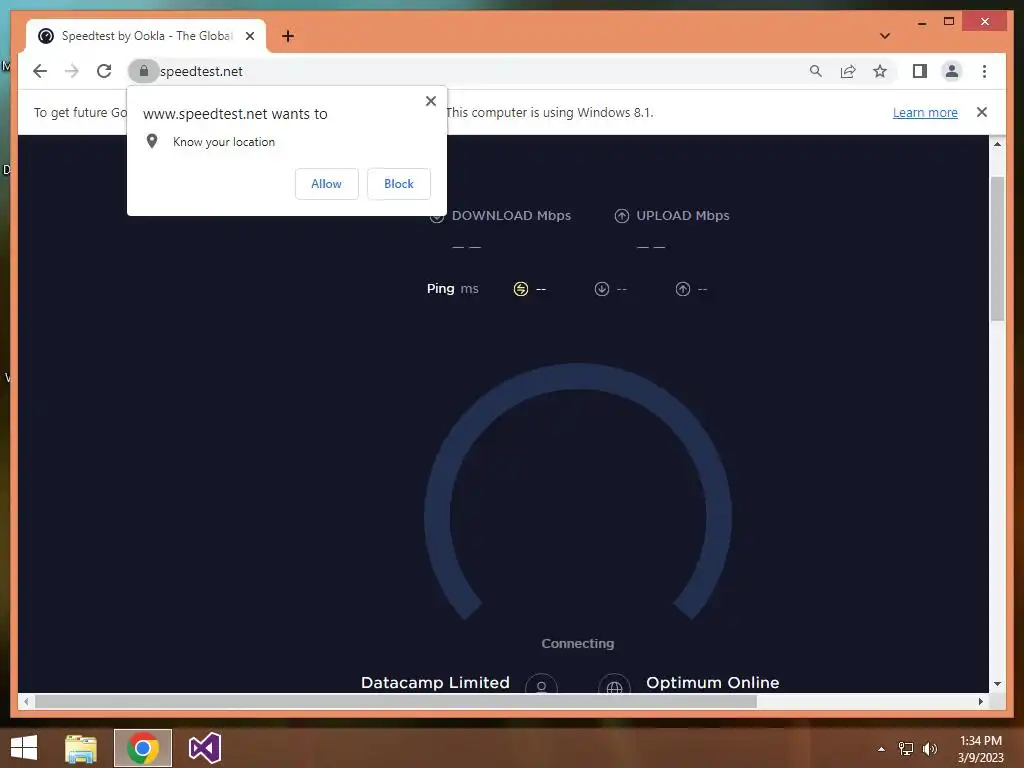Open the Windows Start button
This screenshot has height=768, width=1024.
pyautogui.click(x=24, y=748)
